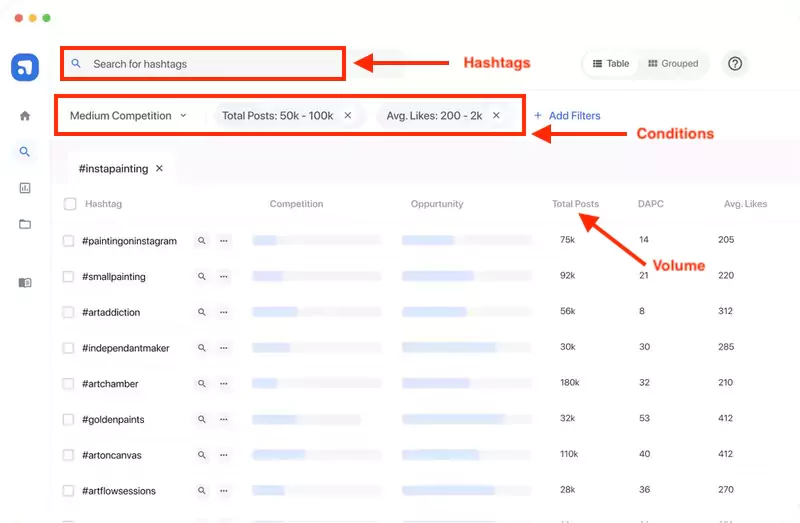Click competition bar for #artoncanvas
This screenshot has height=523, width=800.
coord(316,455)
